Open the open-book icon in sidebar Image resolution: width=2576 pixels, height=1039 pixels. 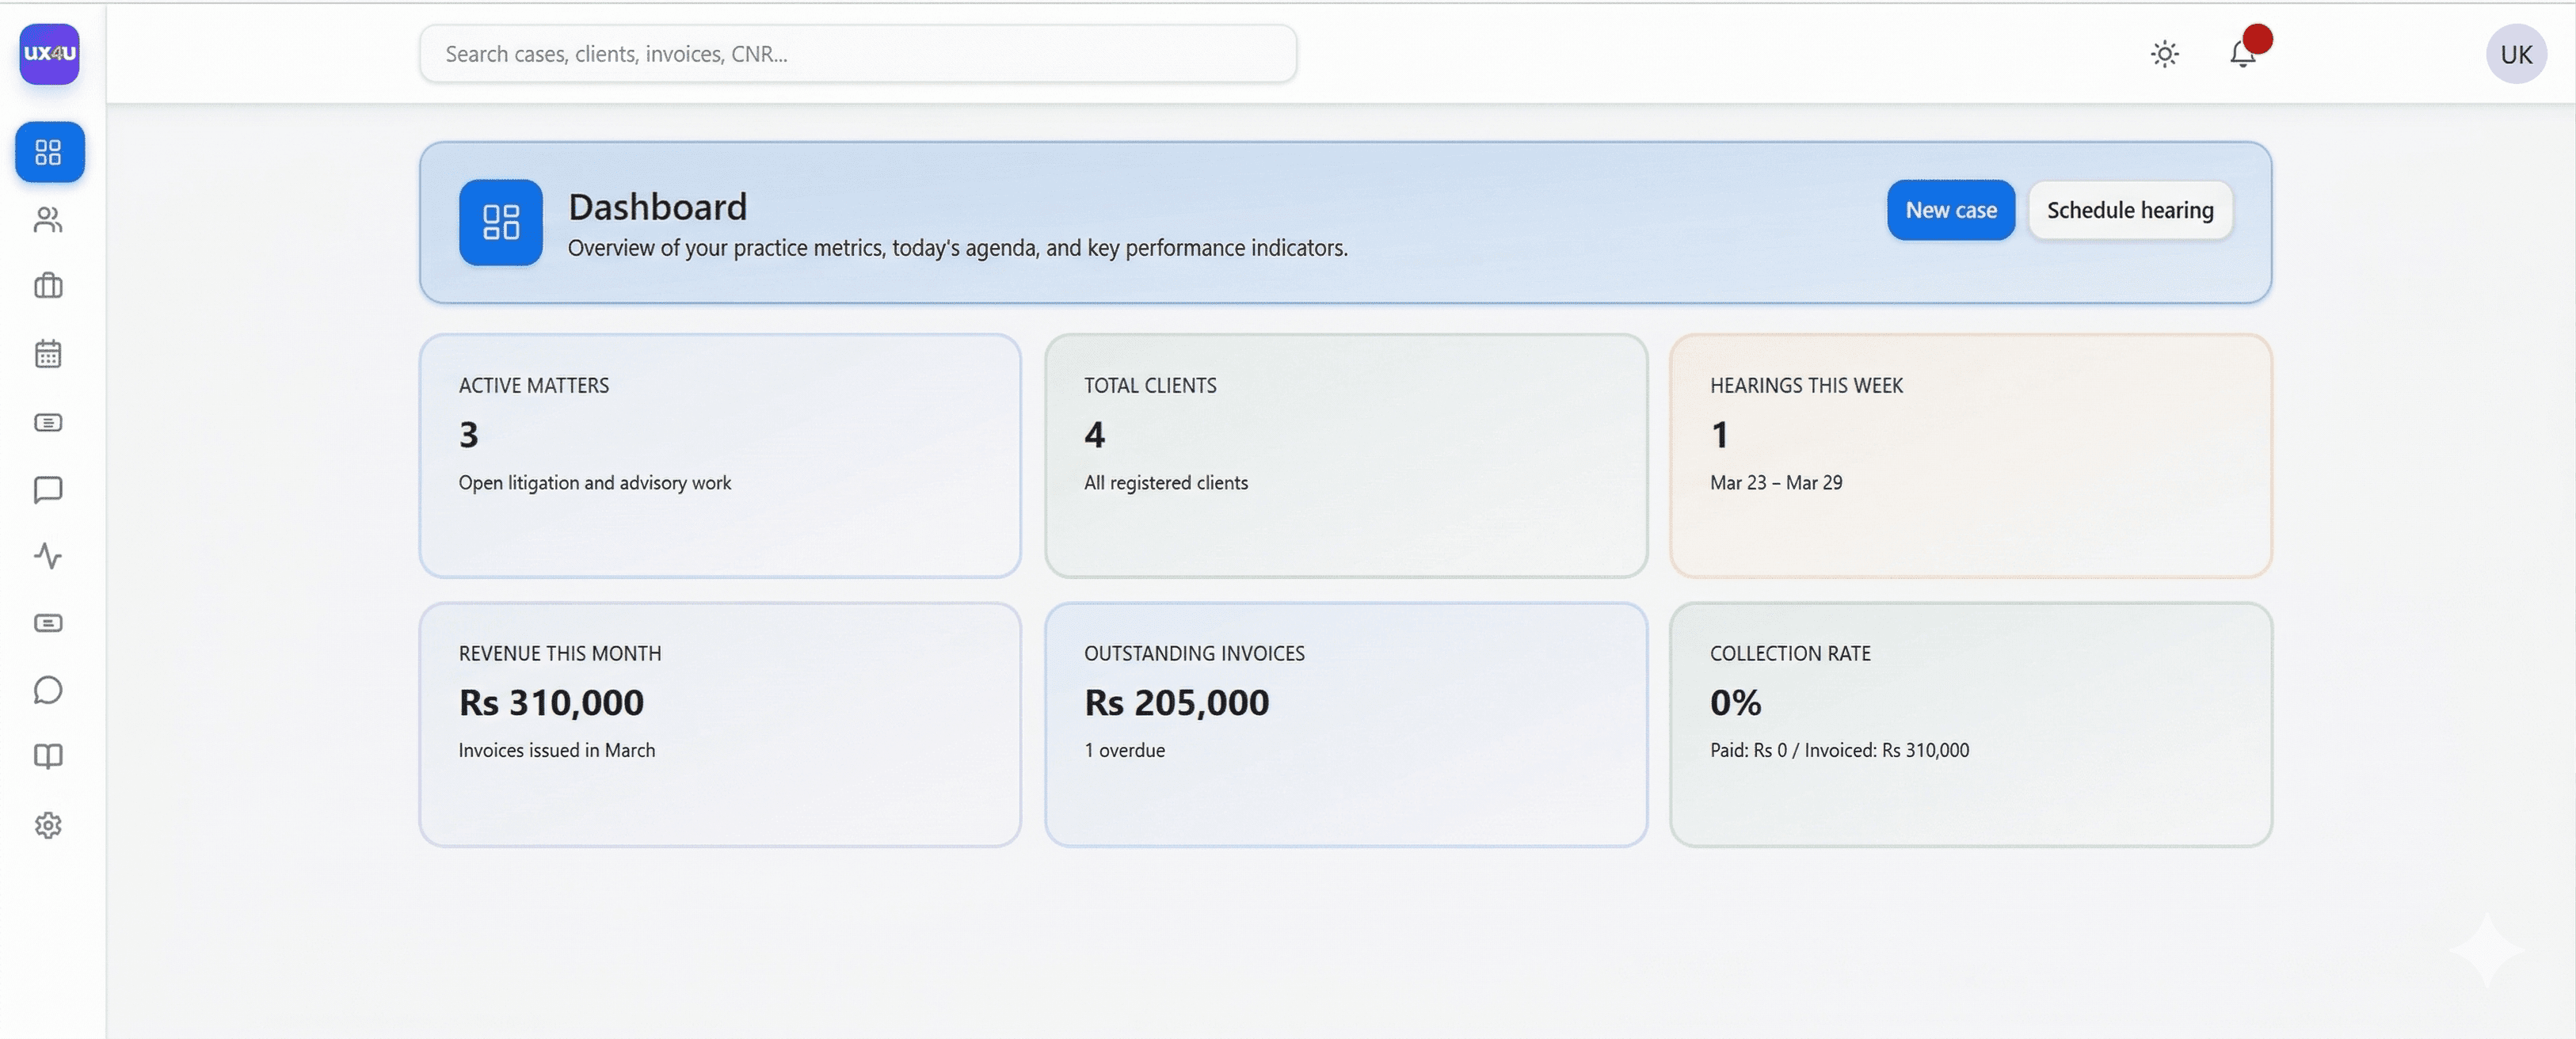(48, 757)
